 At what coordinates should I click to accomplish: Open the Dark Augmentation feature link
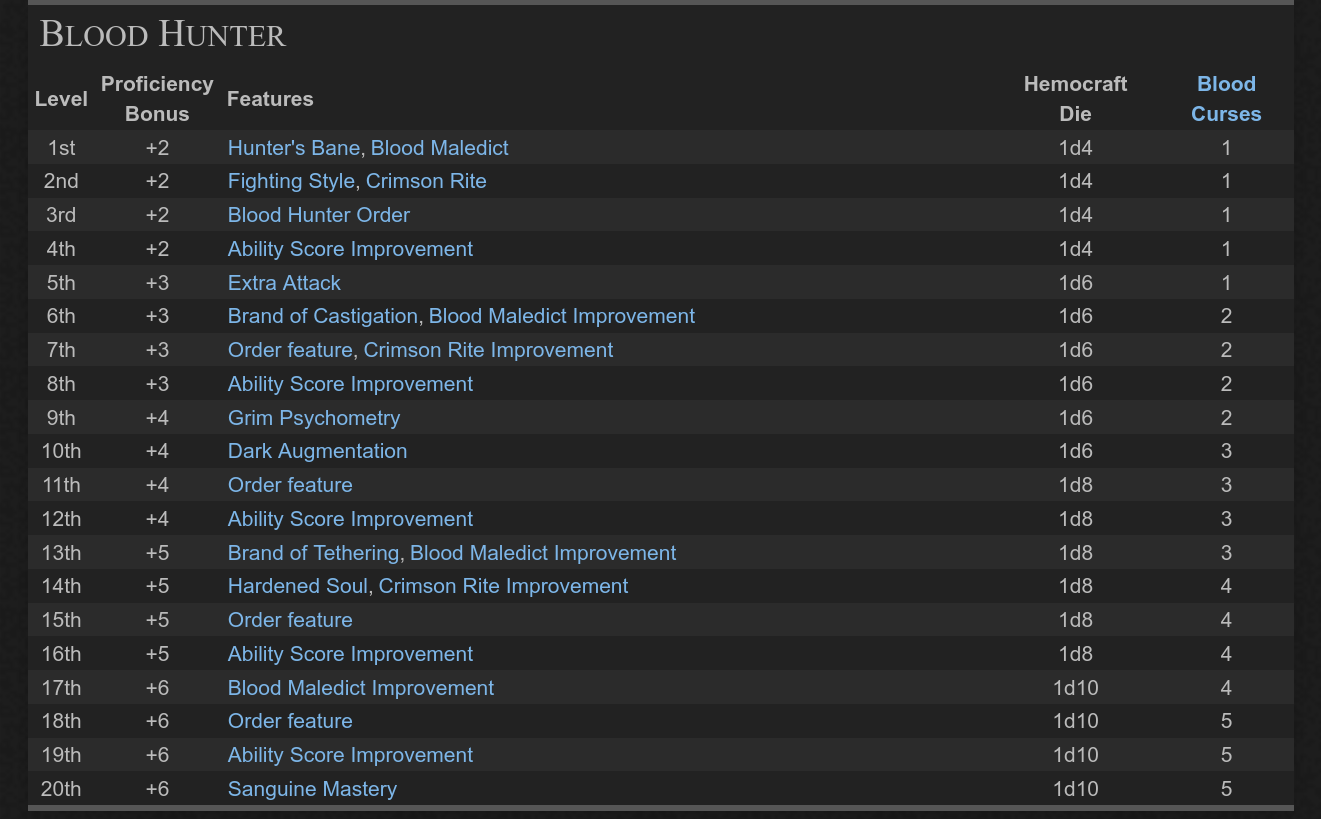317,451
